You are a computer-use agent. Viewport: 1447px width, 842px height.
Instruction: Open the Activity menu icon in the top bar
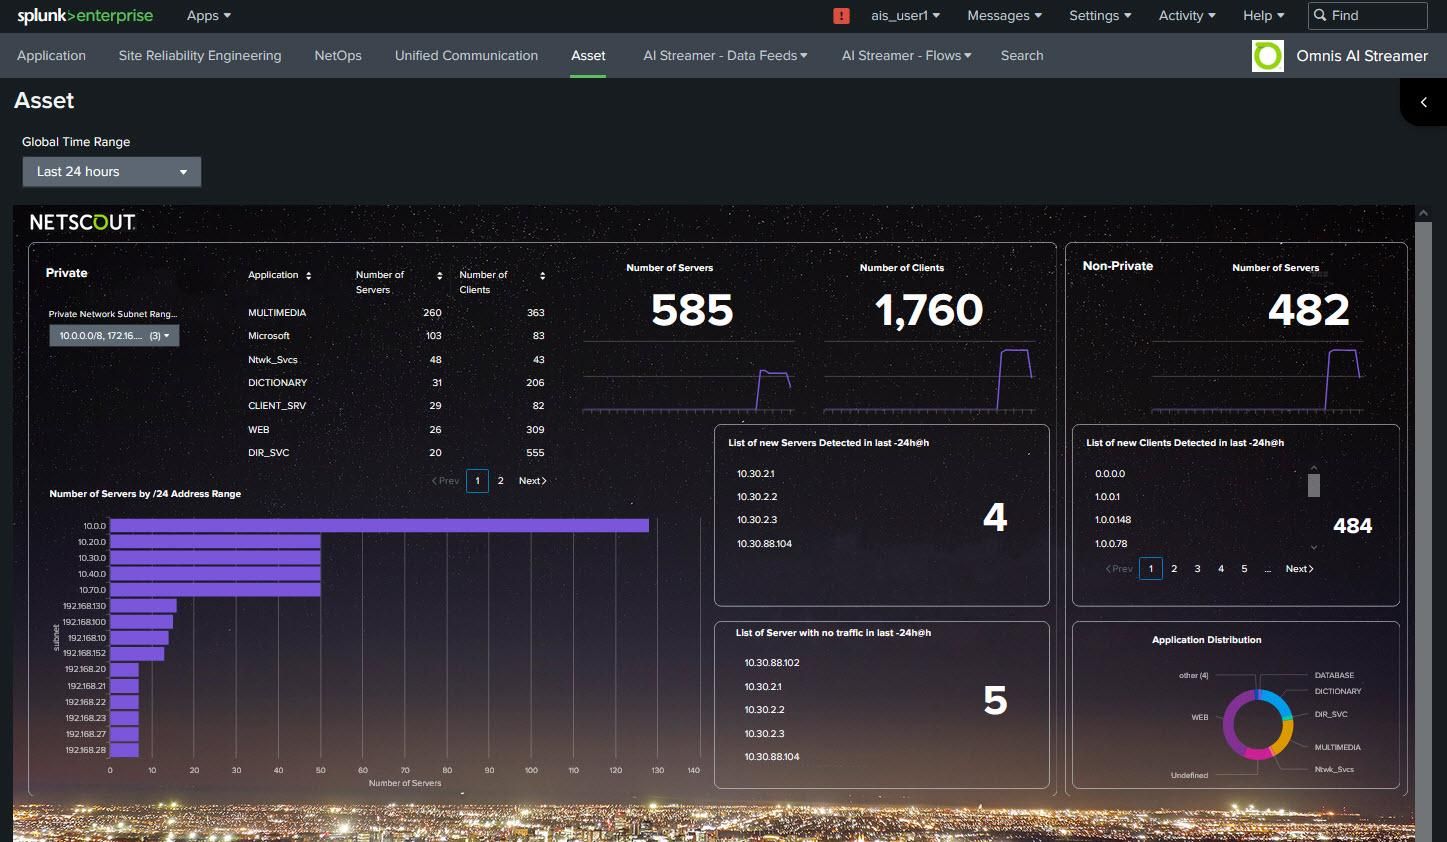coord(1186,15)
